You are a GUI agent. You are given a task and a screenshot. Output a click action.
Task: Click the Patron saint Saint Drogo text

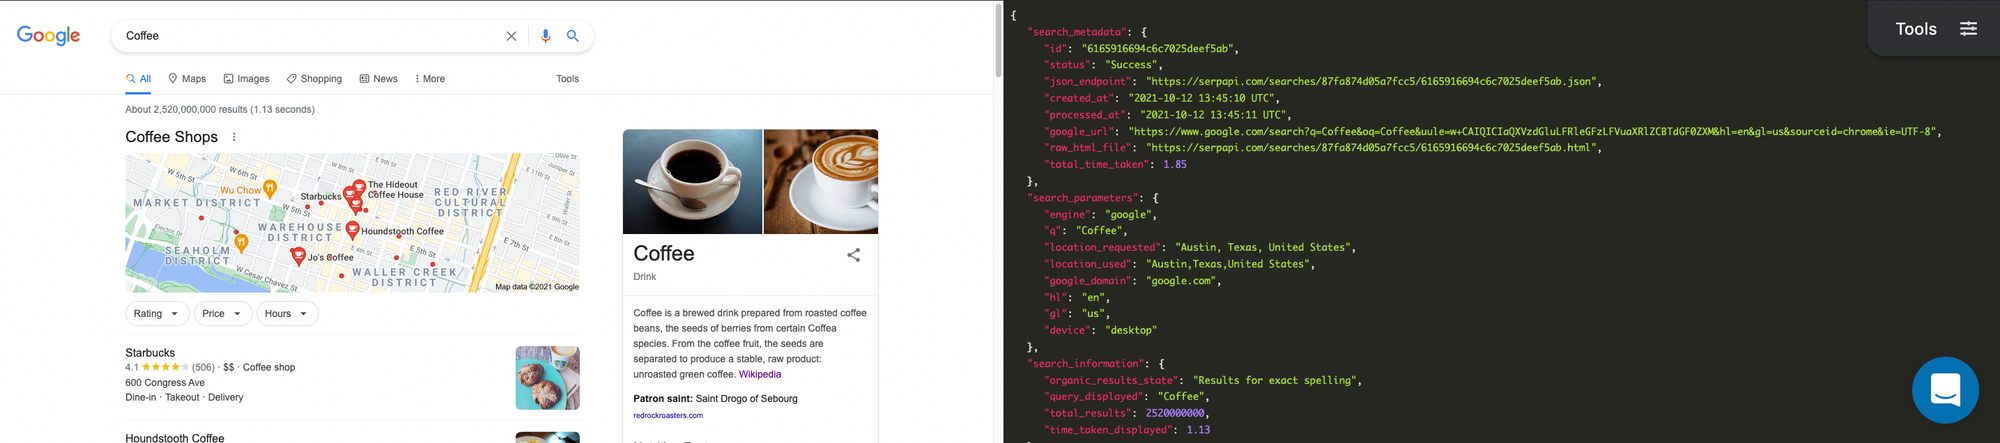715,398
